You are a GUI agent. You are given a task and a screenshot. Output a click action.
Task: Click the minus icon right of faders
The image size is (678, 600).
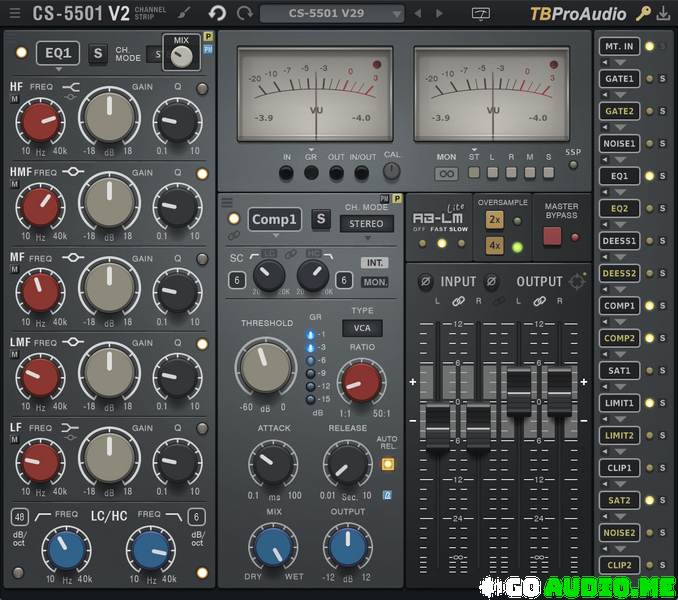pos(584,420)
